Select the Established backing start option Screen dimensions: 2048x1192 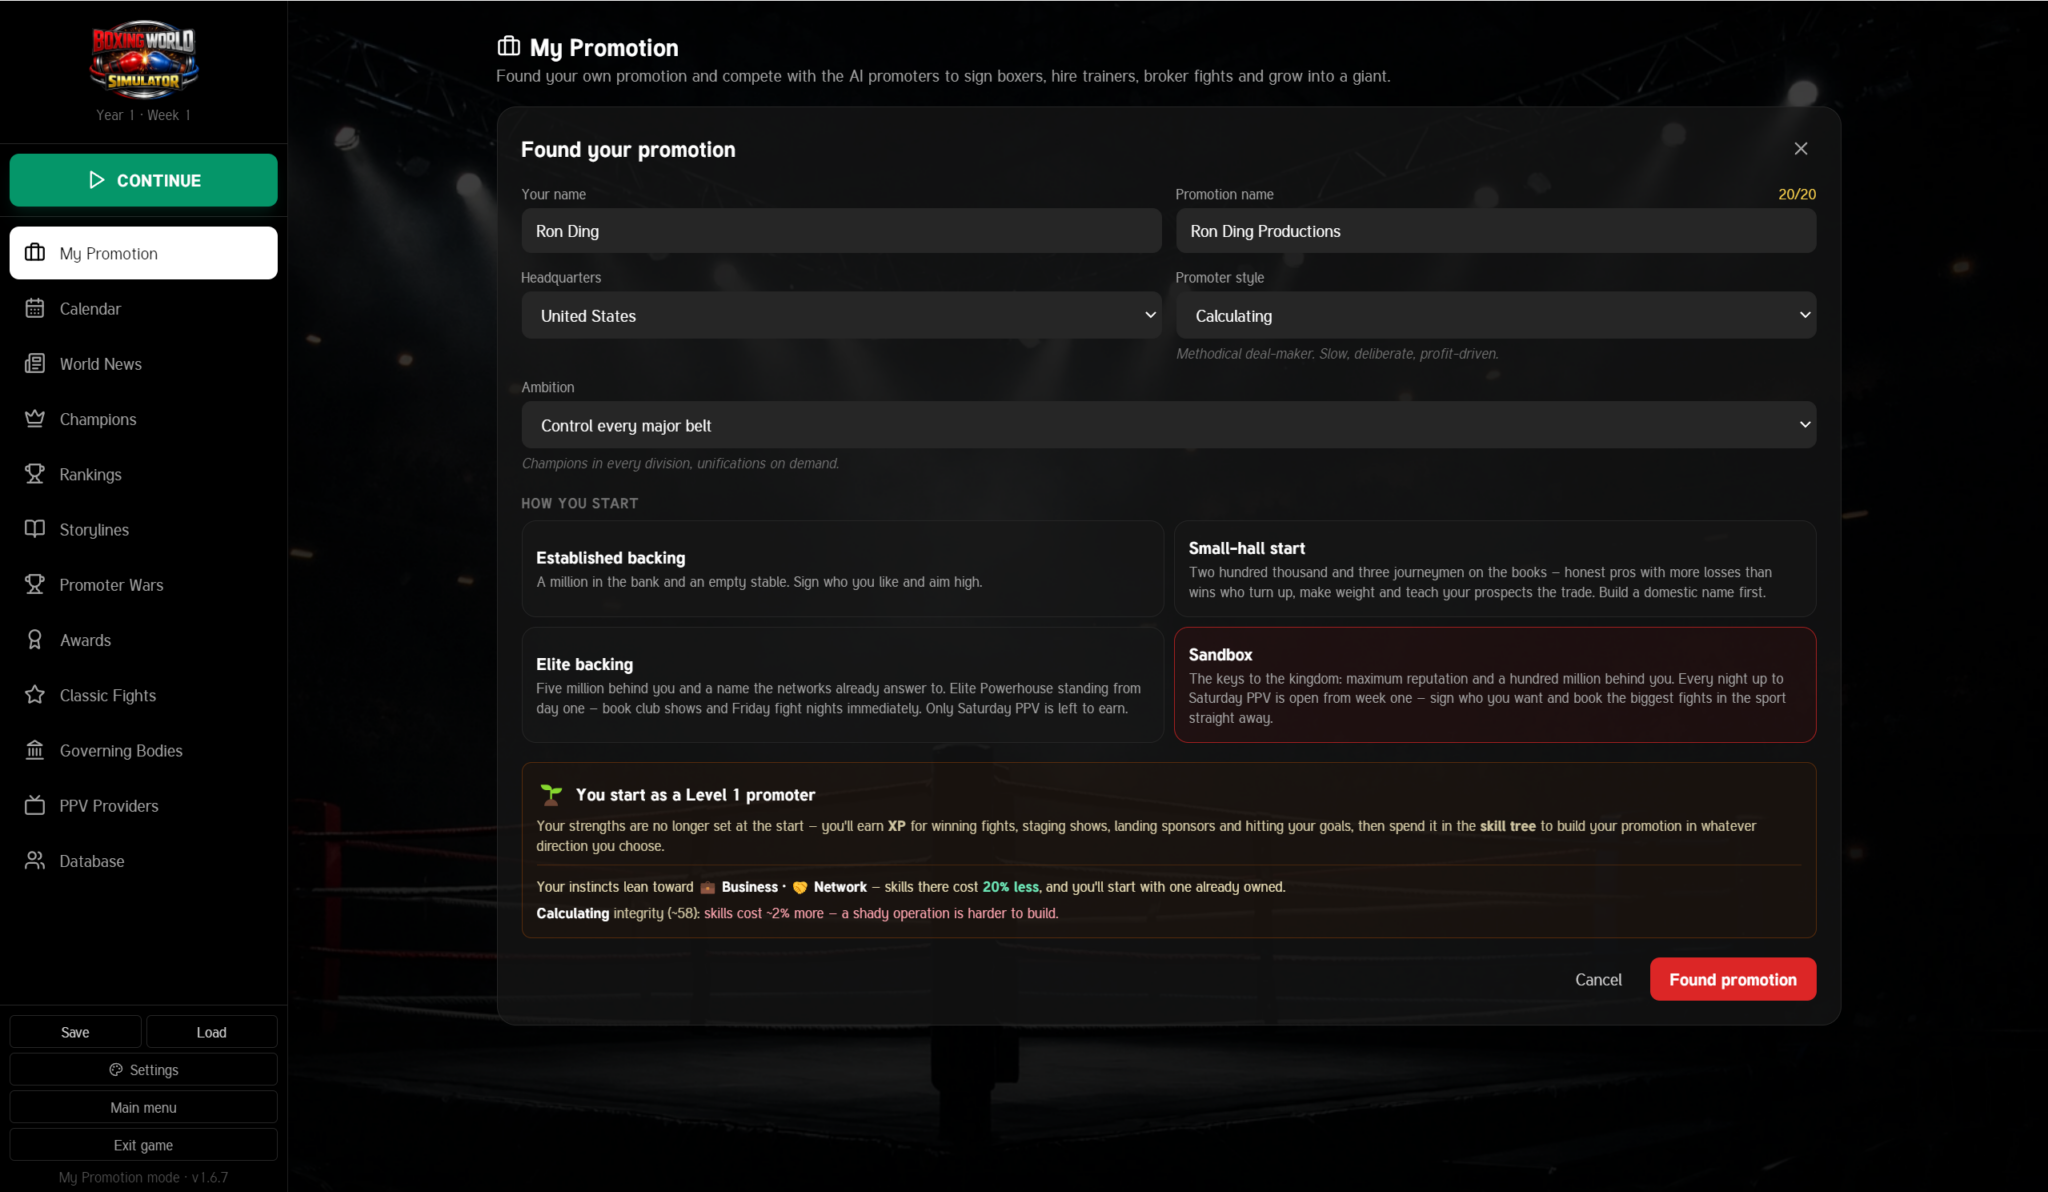point(842,568)
